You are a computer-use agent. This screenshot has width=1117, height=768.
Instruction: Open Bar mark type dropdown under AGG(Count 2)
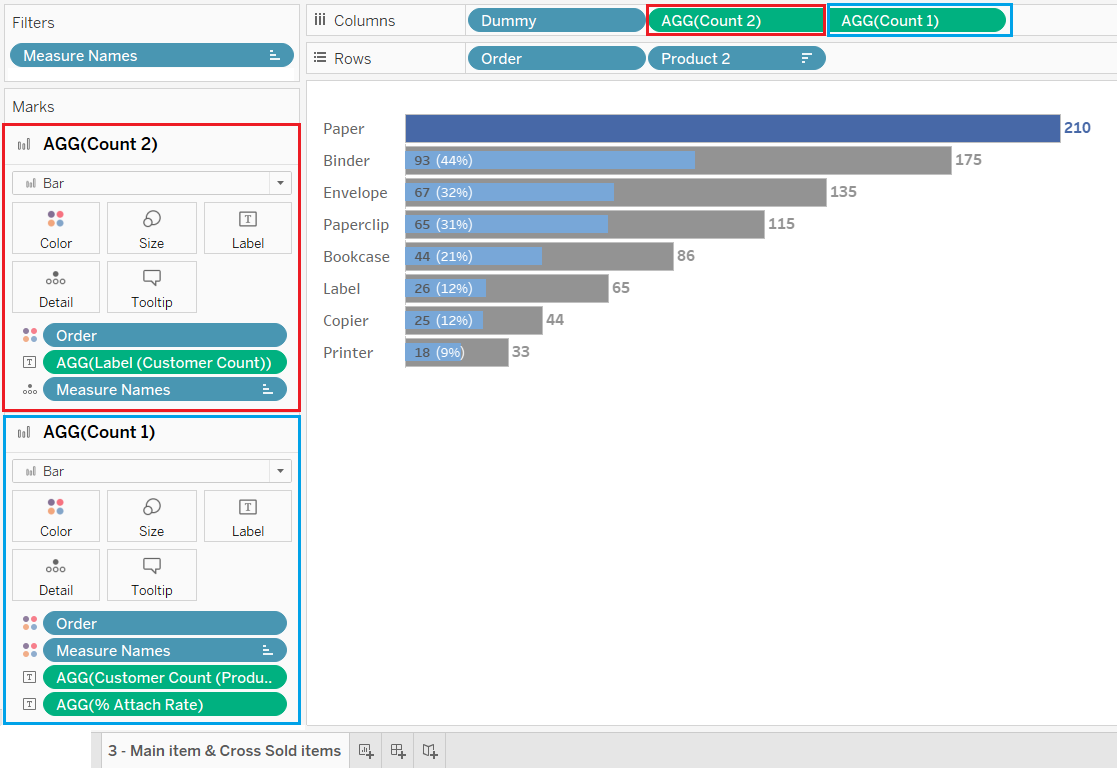280,183
